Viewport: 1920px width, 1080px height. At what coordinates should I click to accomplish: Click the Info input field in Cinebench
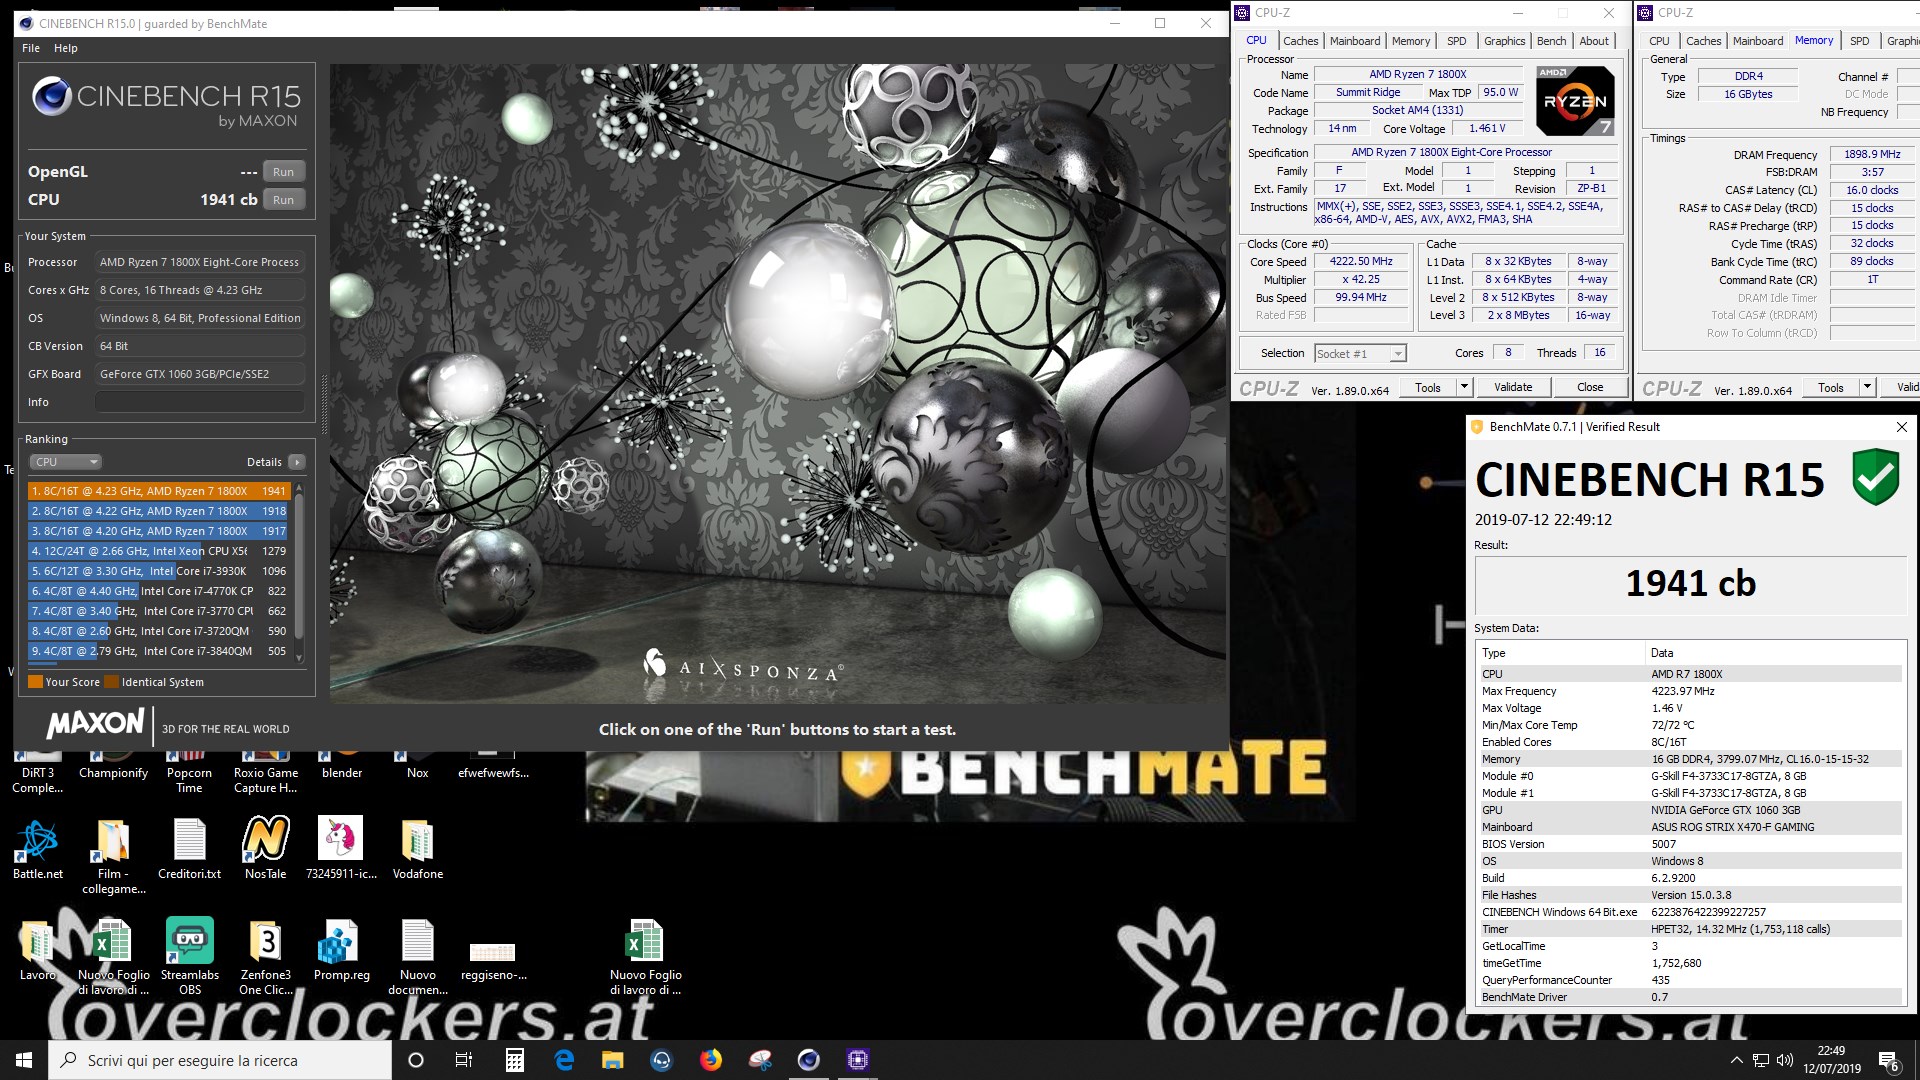pos(200,402)
